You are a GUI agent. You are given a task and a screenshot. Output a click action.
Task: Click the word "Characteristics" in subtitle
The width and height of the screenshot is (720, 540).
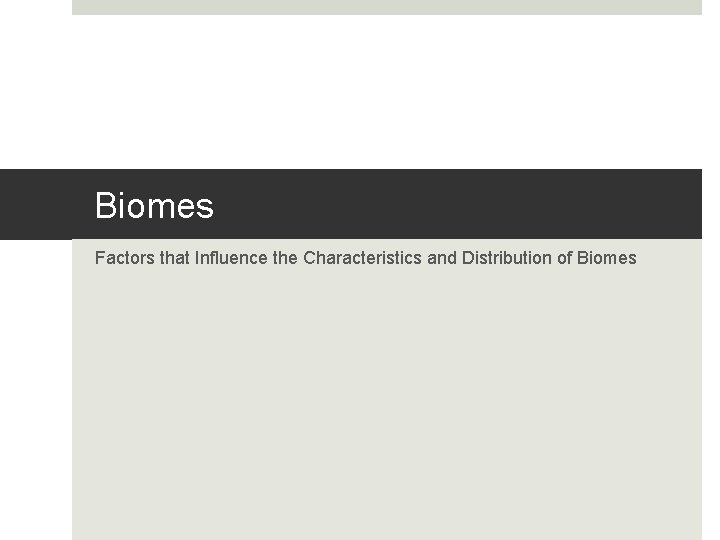(362, 258)
